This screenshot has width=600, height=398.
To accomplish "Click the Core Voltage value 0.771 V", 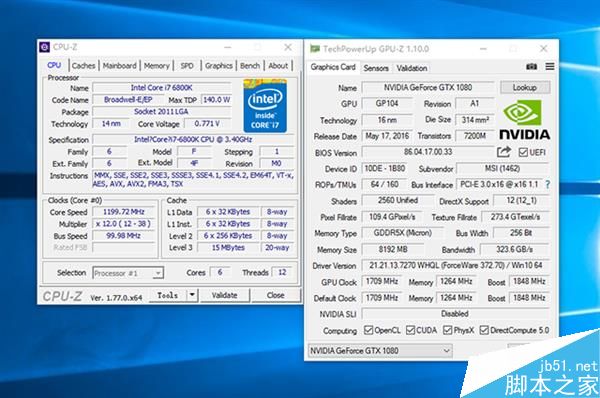I will (207, 123).
